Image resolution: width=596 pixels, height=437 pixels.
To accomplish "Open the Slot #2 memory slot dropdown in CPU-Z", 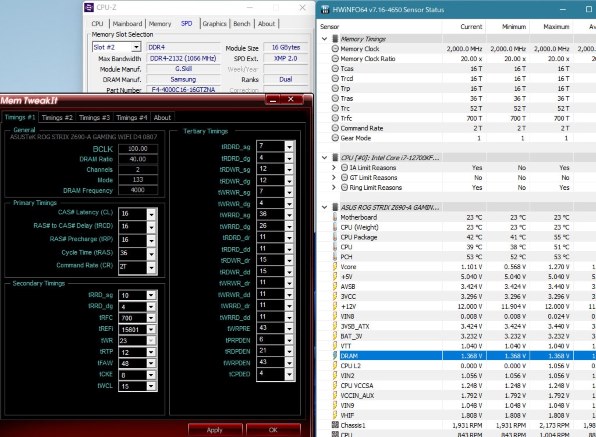I will (x=136, y=47).
